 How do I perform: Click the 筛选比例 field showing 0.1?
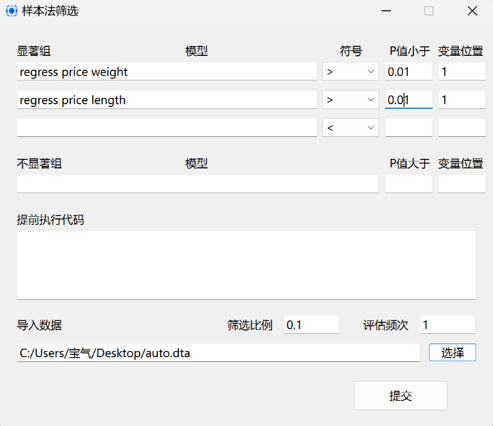tap(312, 325)
